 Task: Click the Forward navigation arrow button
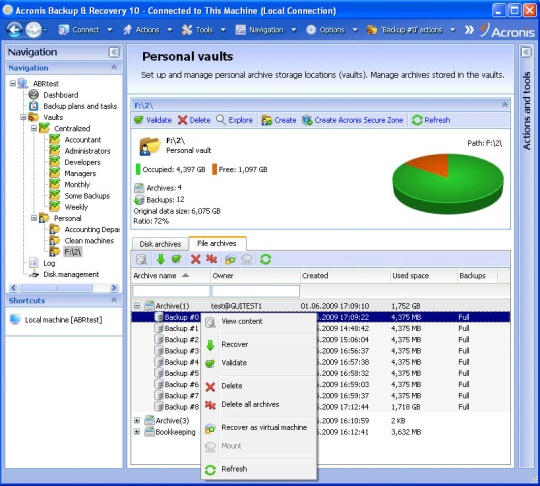(33, 30)
